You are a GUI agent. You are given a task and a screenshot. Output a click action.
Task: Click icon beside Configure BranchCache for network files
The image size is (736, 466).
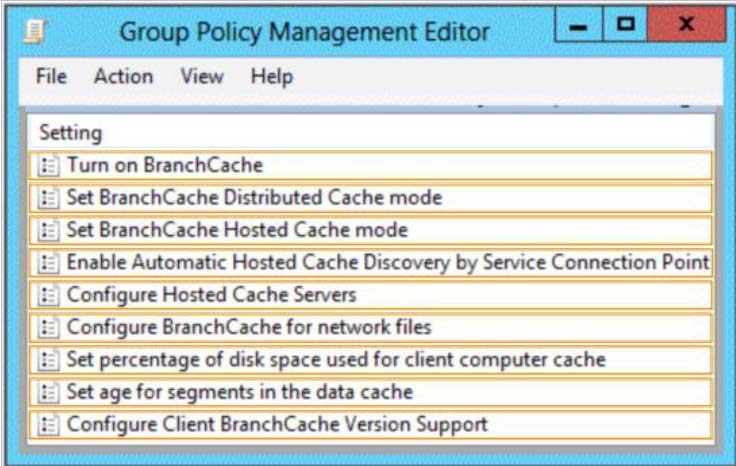click(49, 328)
